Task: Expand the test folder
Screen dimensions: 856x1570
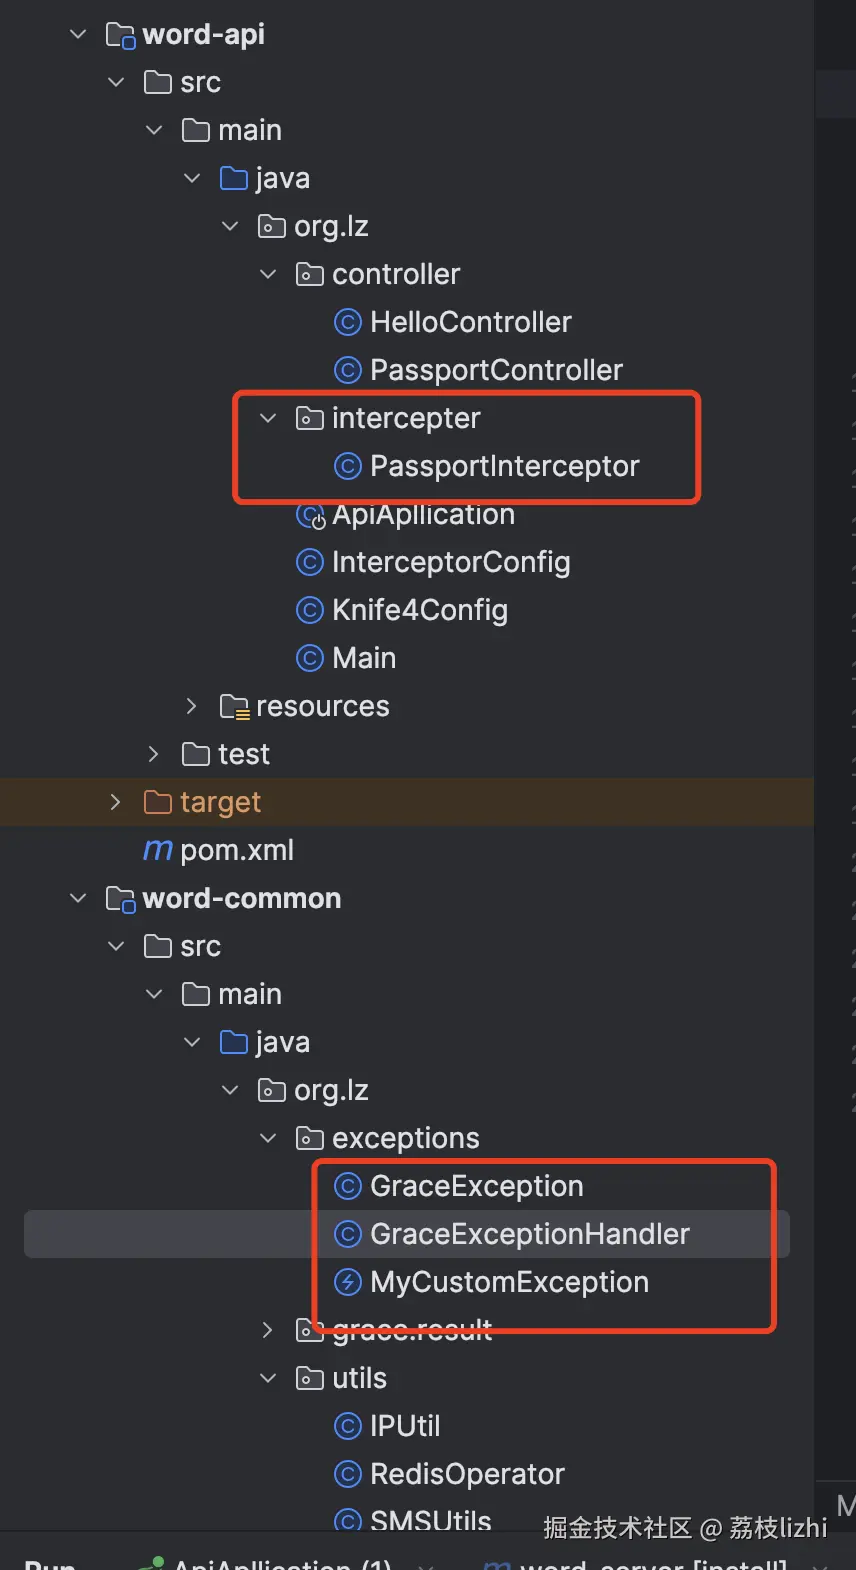Action: (153, 754)
